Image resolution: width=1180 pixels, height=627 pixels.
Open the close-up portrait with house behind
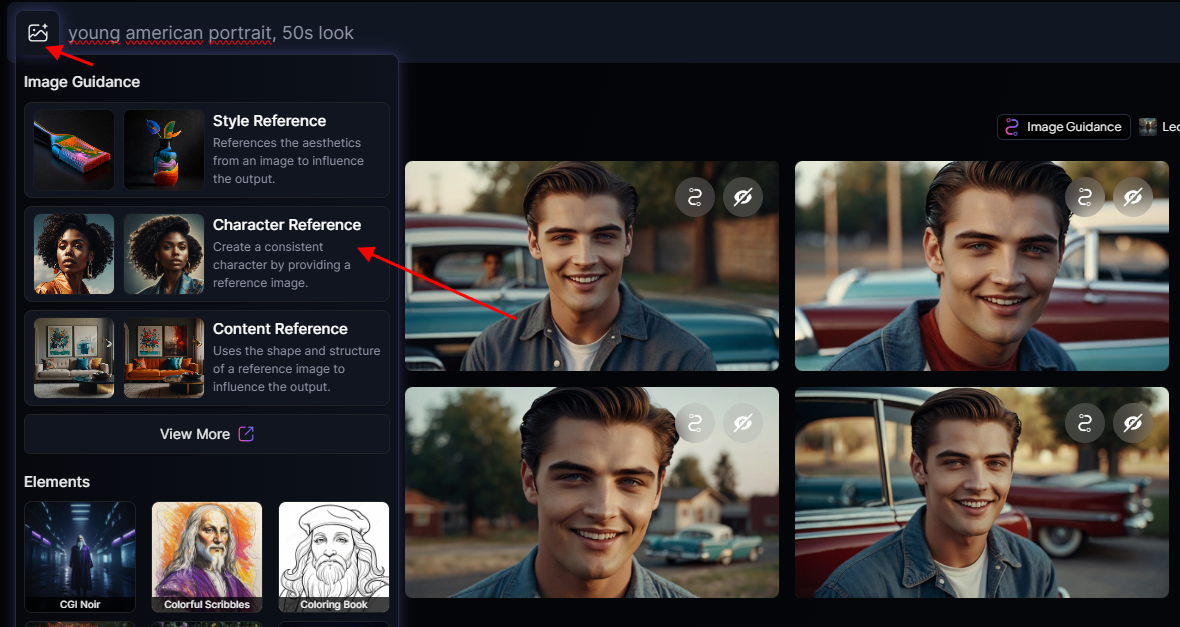(x=592, y=492)
